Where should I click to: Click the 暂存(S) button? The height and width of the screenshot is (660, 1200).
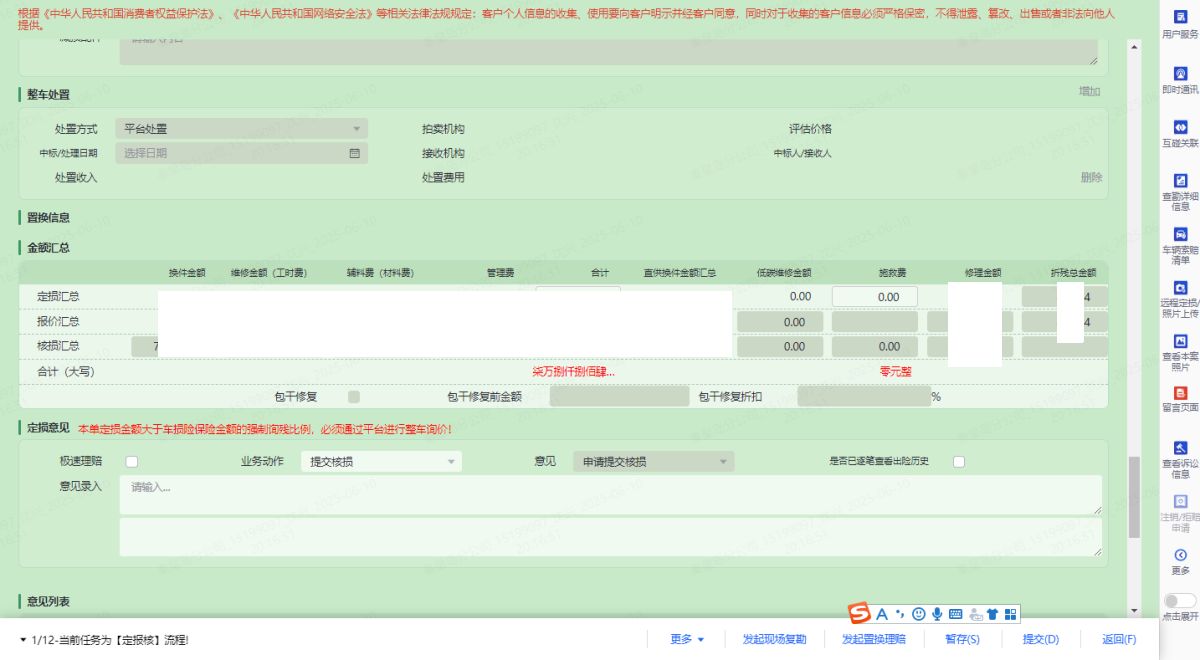(x=962, y=639)
